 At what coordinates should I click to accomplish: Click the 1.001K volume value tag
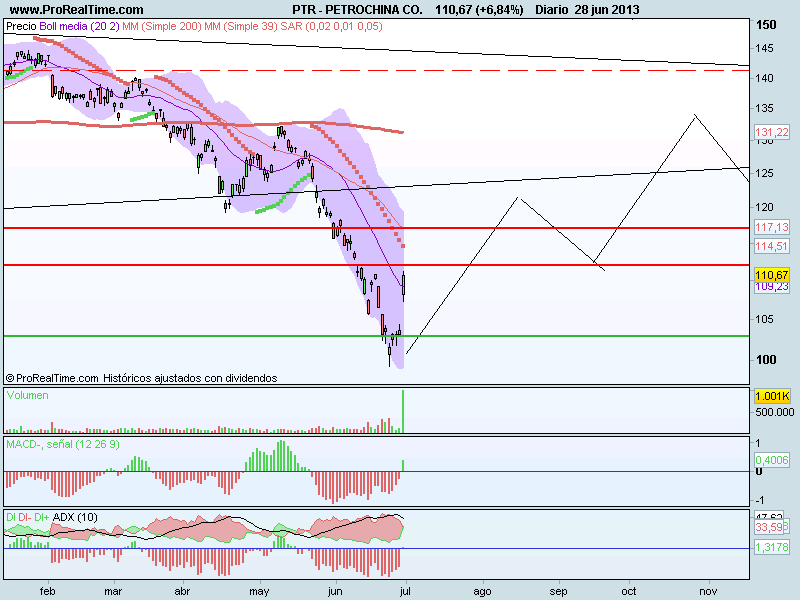(x=772, y=396)
